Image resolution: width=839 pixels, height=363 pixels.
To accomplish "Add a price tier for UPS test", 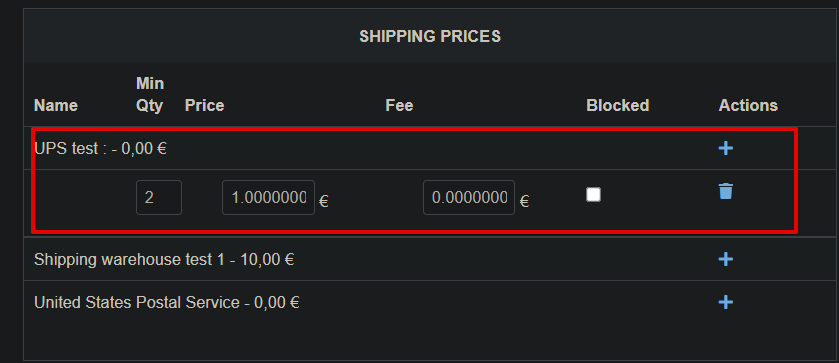I will pos(725,148).
